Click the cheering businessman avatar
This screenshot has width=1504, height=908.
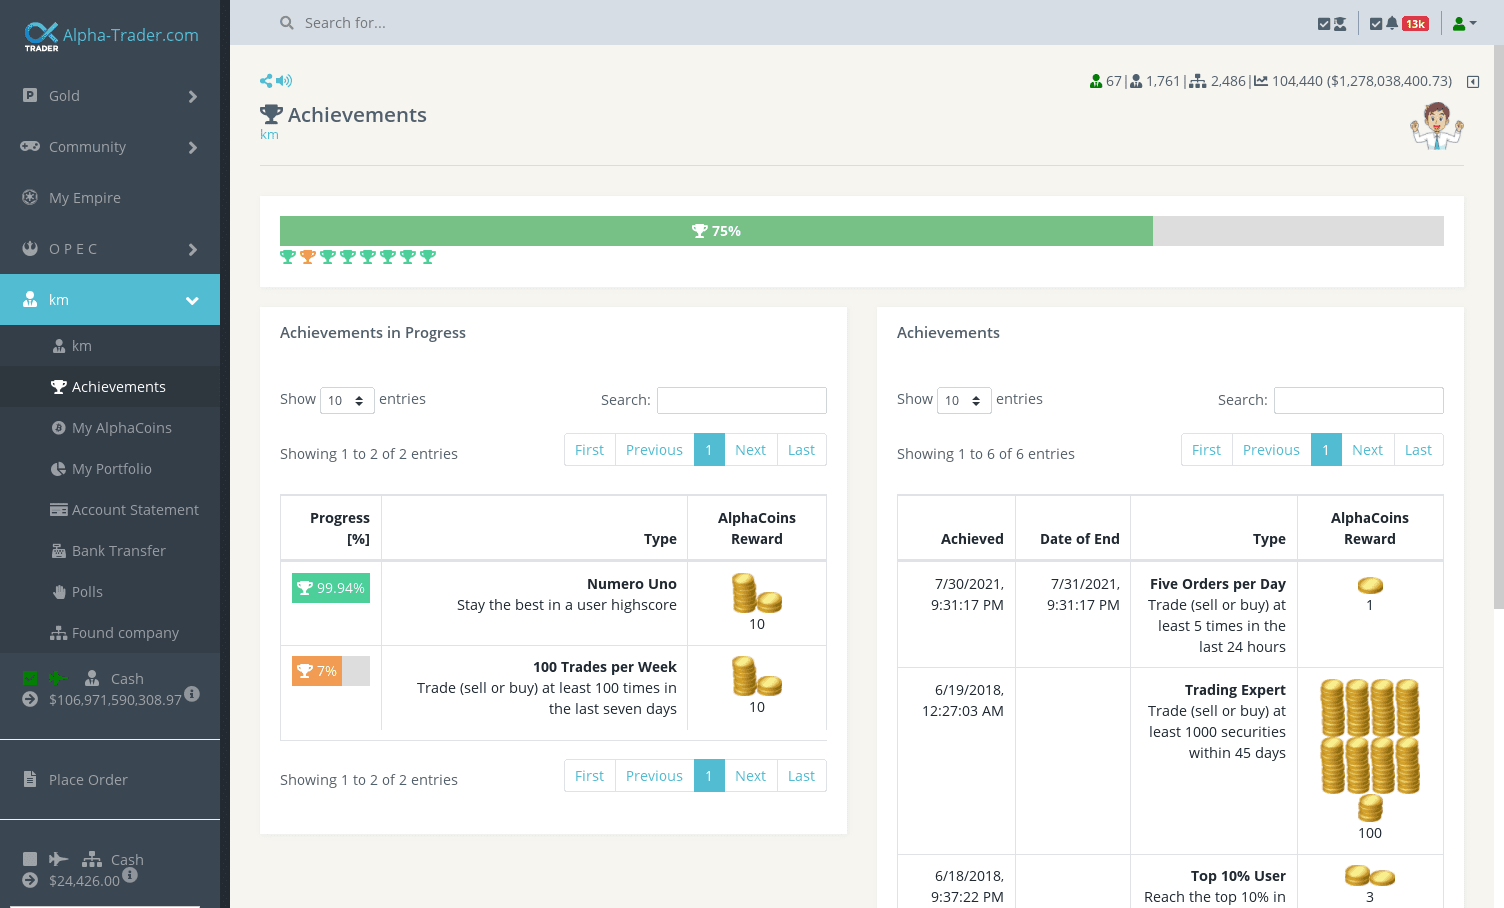(x=1437, y=126)
